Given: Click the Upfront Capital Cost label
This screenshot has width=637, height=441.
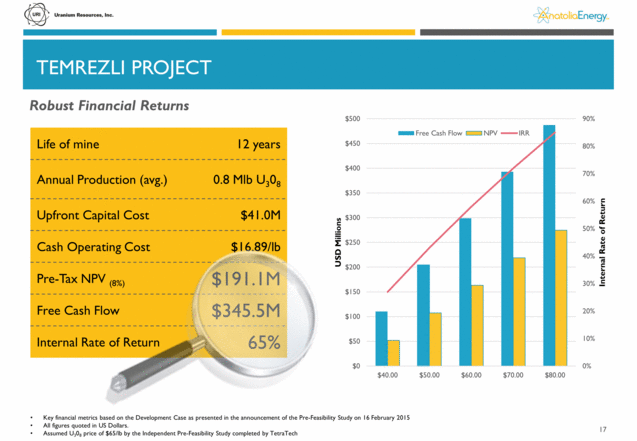Looking at the screenshot, I should click(93, 215).
